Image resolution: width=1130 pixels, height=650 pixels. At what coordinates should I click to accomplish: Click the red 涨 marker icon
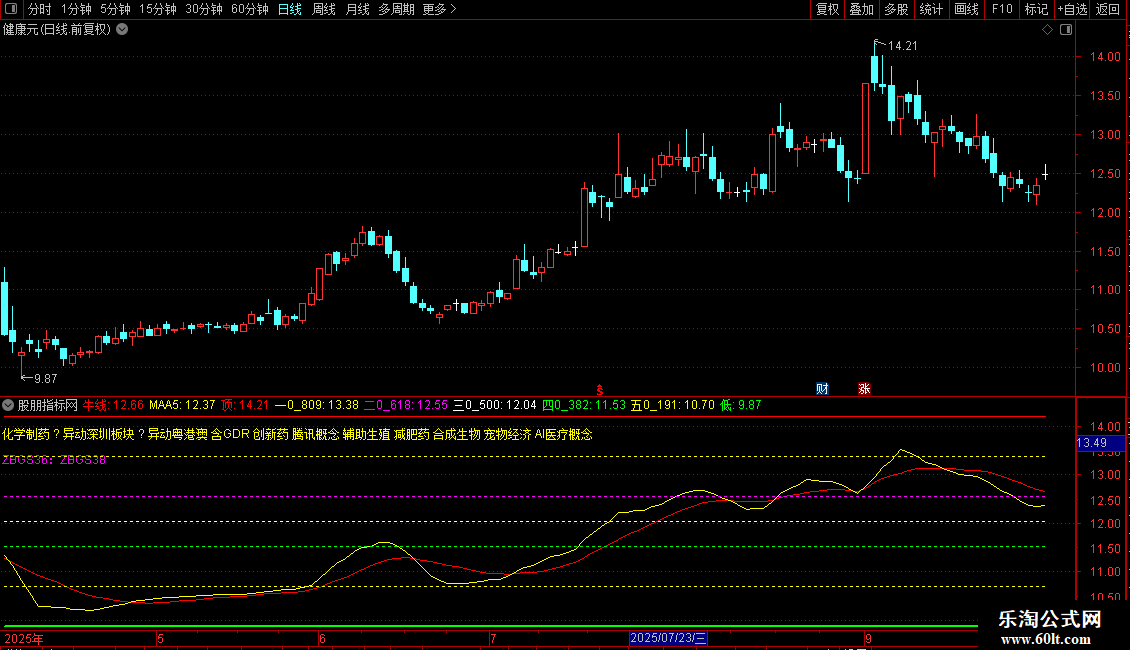pos(864,388)
